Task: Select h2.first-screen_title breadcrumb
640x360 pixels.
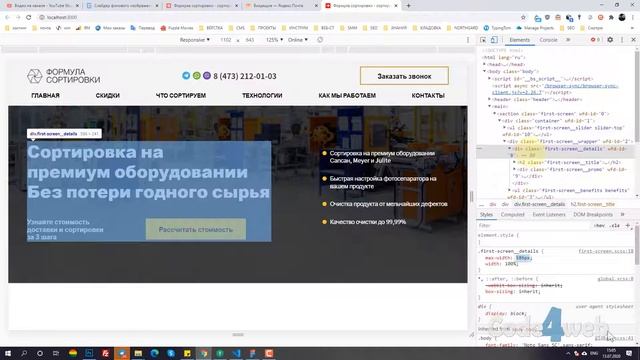Action: (593, 204)
